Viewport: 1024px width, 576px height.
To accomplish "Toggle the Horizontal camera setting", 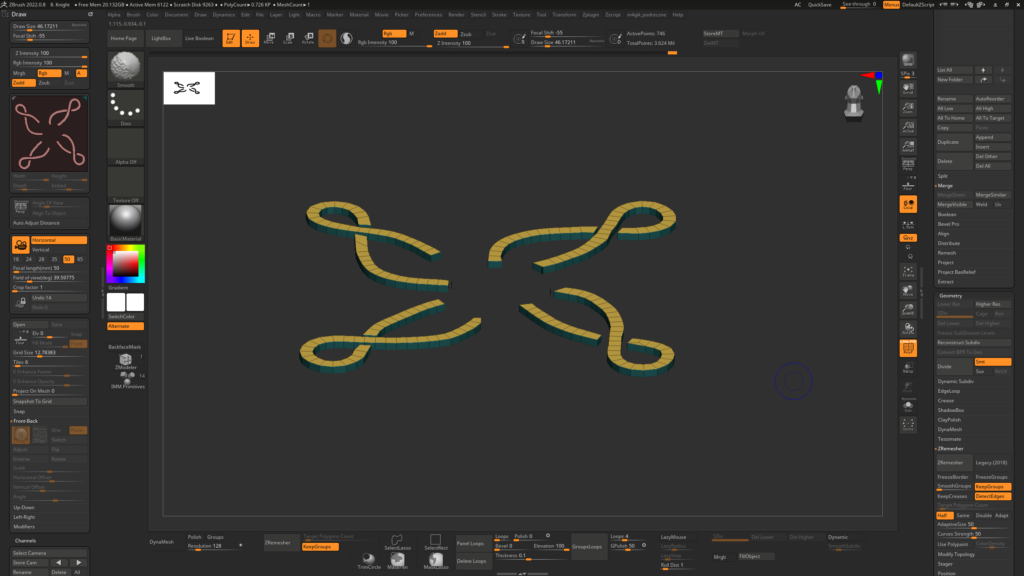I will (x=59, y=240).
